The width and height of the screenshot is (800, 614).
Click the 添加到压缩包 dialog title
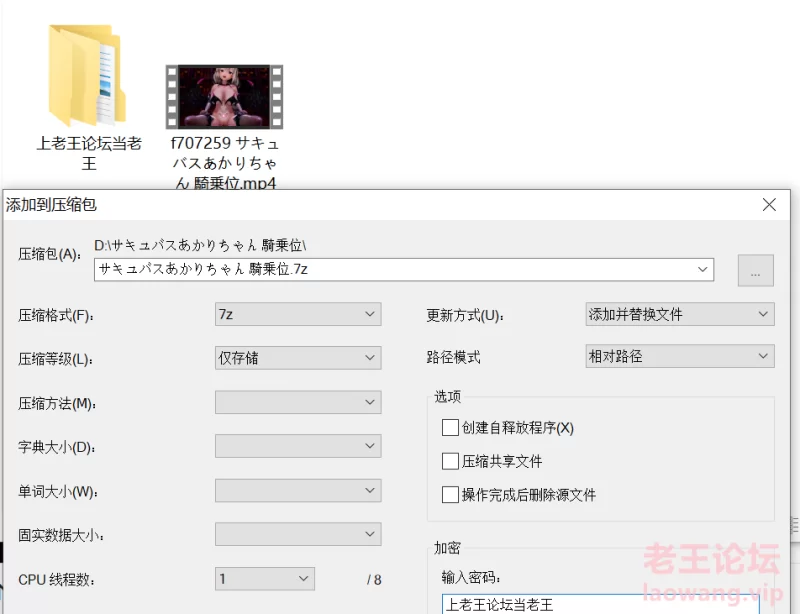pos(51,205)
